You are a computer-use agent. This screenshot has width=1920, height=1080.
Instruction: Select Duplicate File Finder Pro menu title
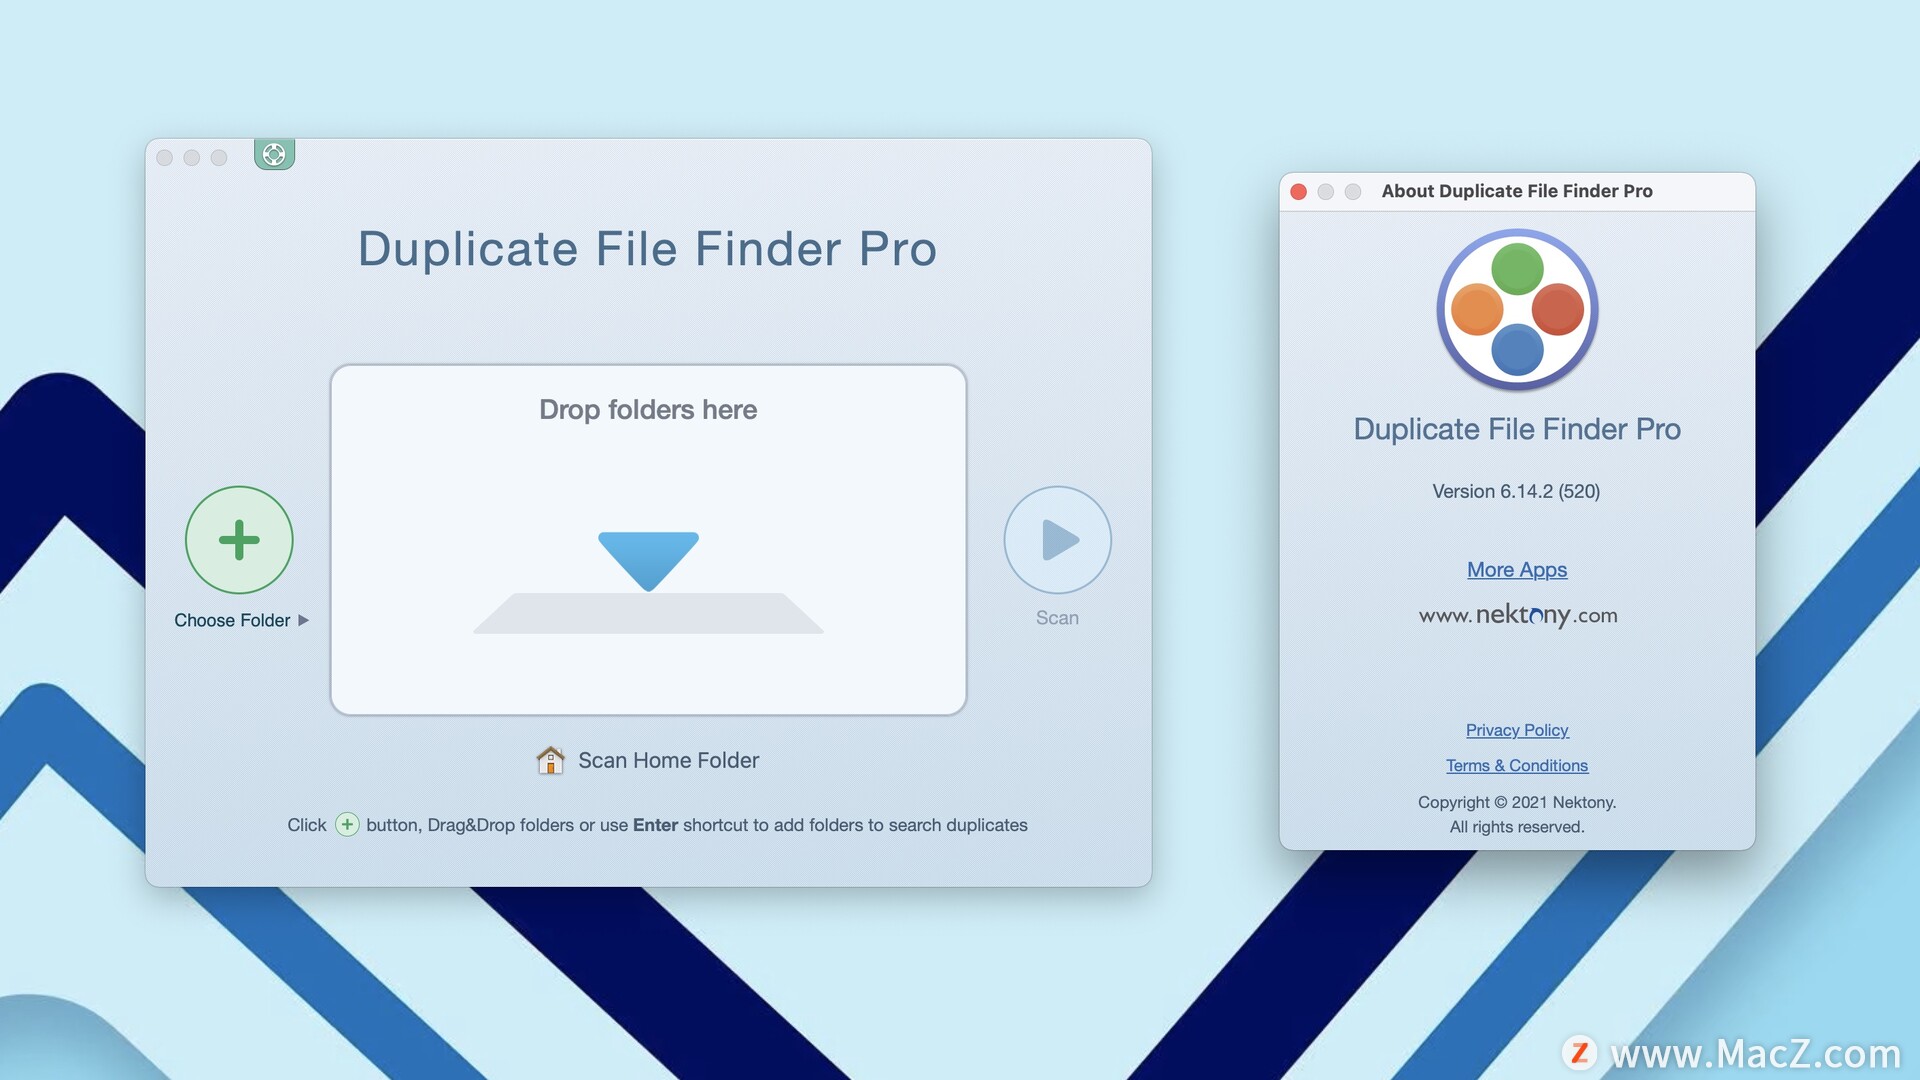647,249
